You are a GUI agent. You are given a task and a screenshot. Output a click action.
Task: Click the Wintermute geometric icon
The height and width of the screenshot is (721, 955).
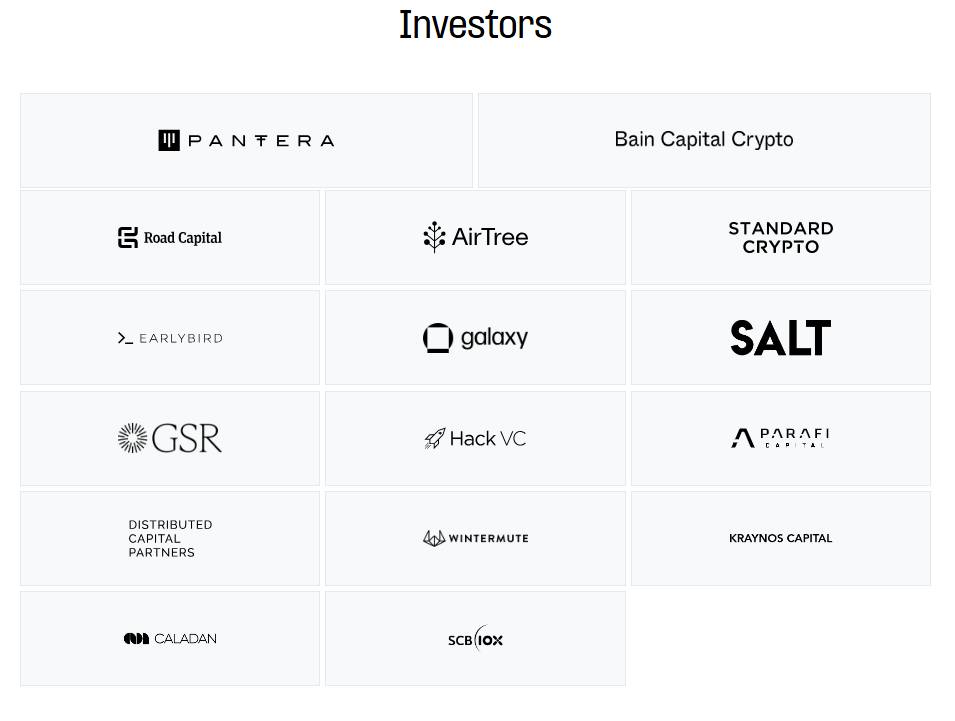[434, 538]
